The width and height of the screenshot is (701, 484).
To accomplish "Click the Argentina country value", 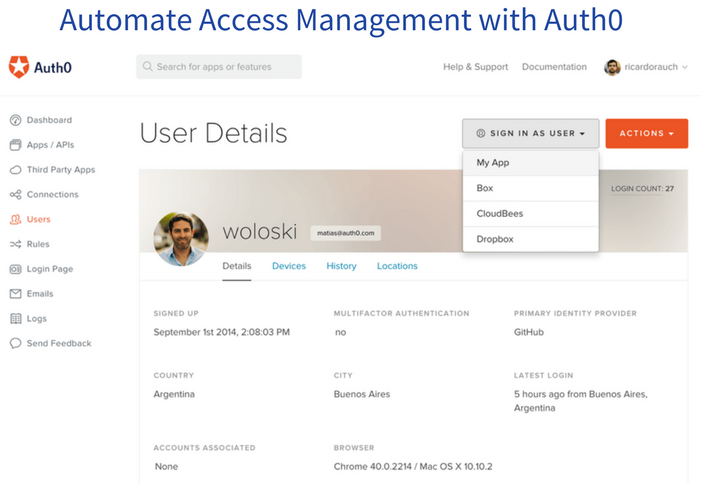I will point(174,394).
